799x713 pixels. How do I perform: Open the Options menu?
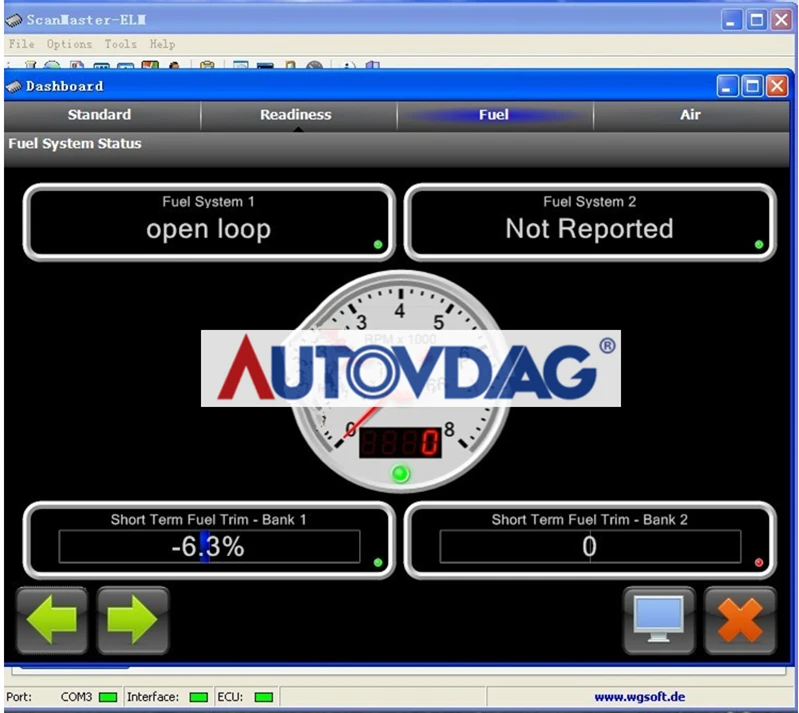tap(69, 44)
